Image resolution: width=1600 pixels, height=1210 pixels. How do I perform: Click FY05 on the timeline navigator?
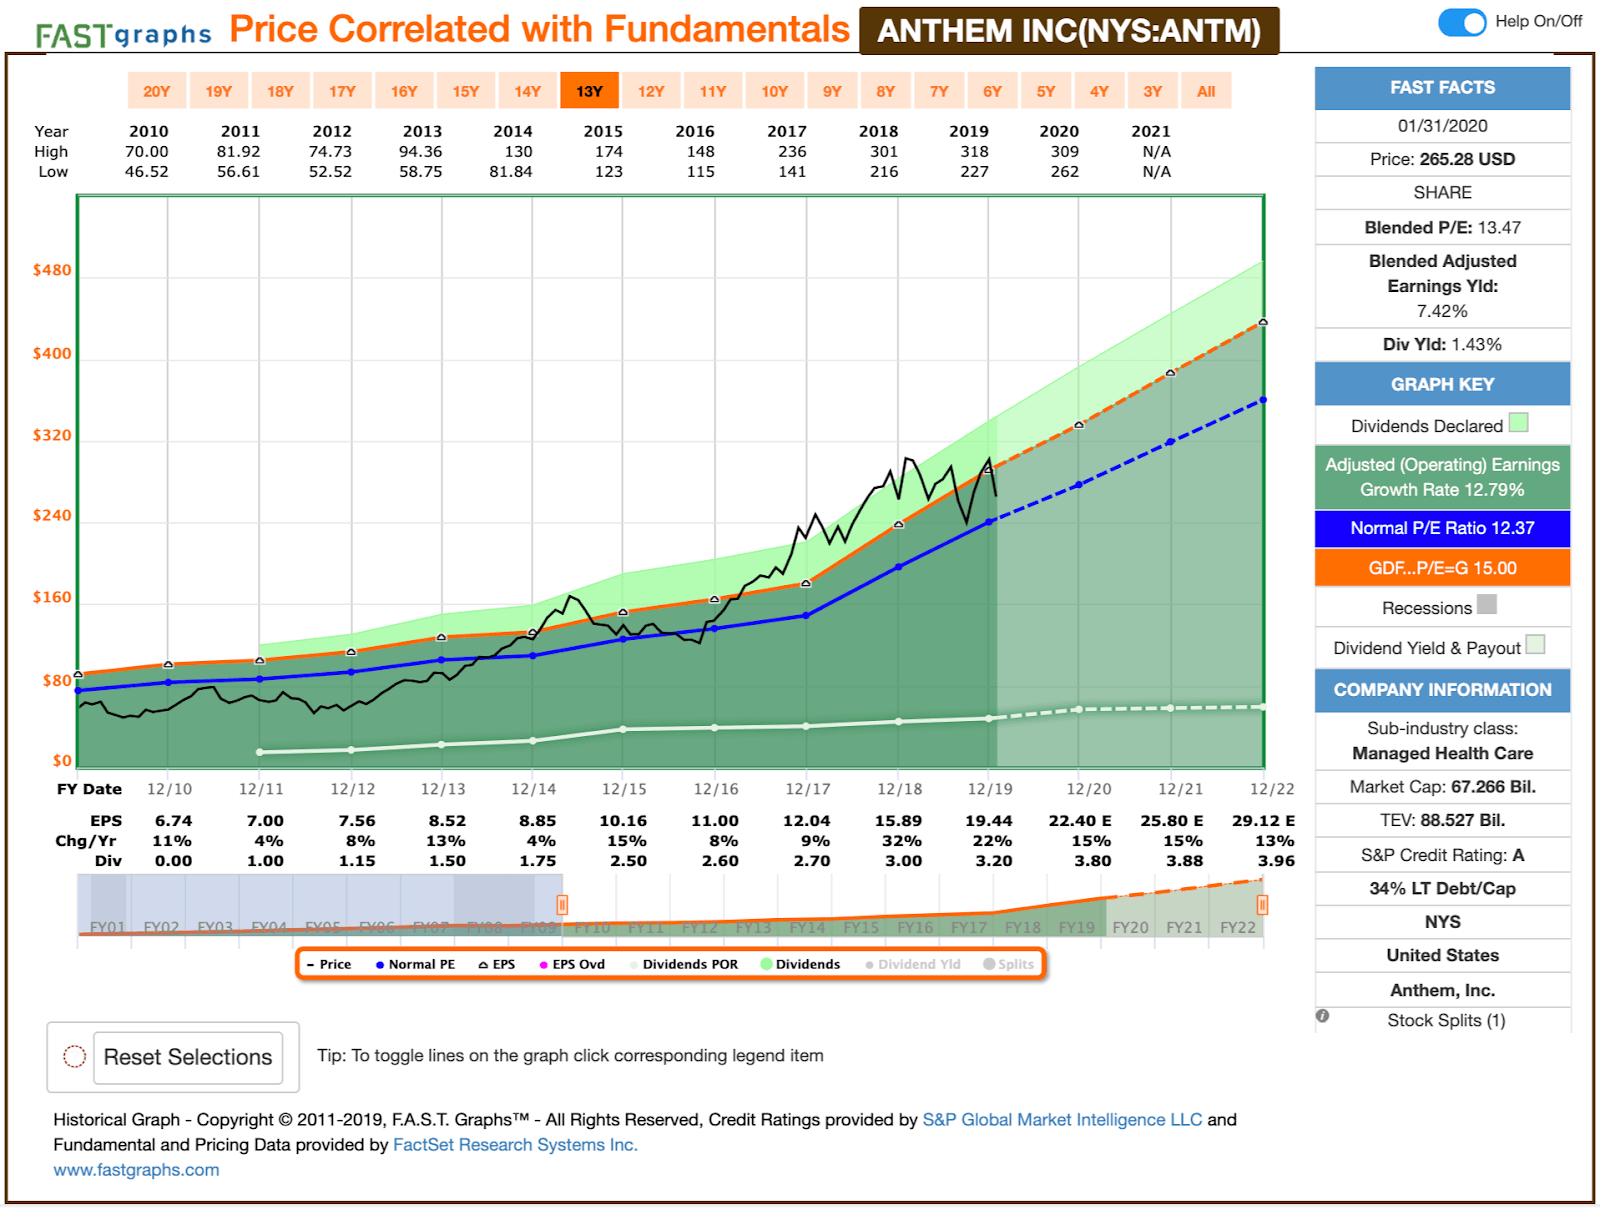pos(323,927)
